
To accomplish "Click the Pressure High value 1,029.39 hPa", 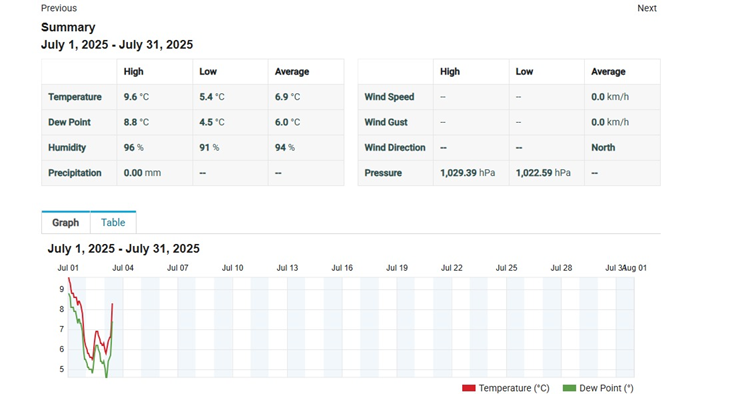I will pyautogui.click(x=468, y=173).
